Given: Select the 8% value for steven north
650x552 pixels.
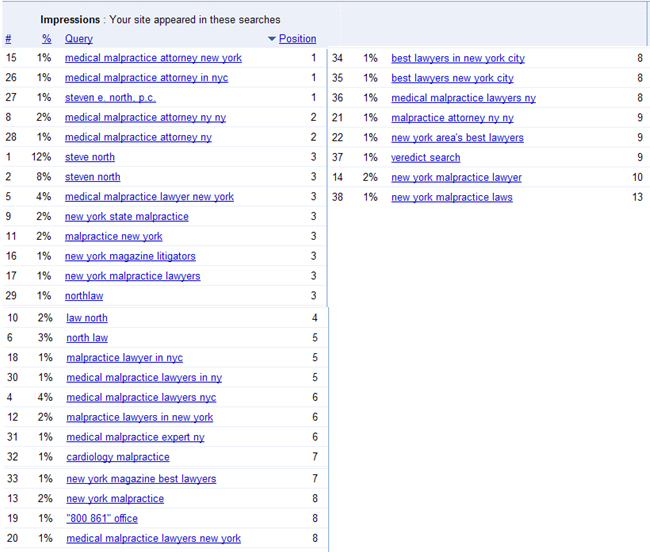Looking at the screenshot, I should tap(44, 177).
